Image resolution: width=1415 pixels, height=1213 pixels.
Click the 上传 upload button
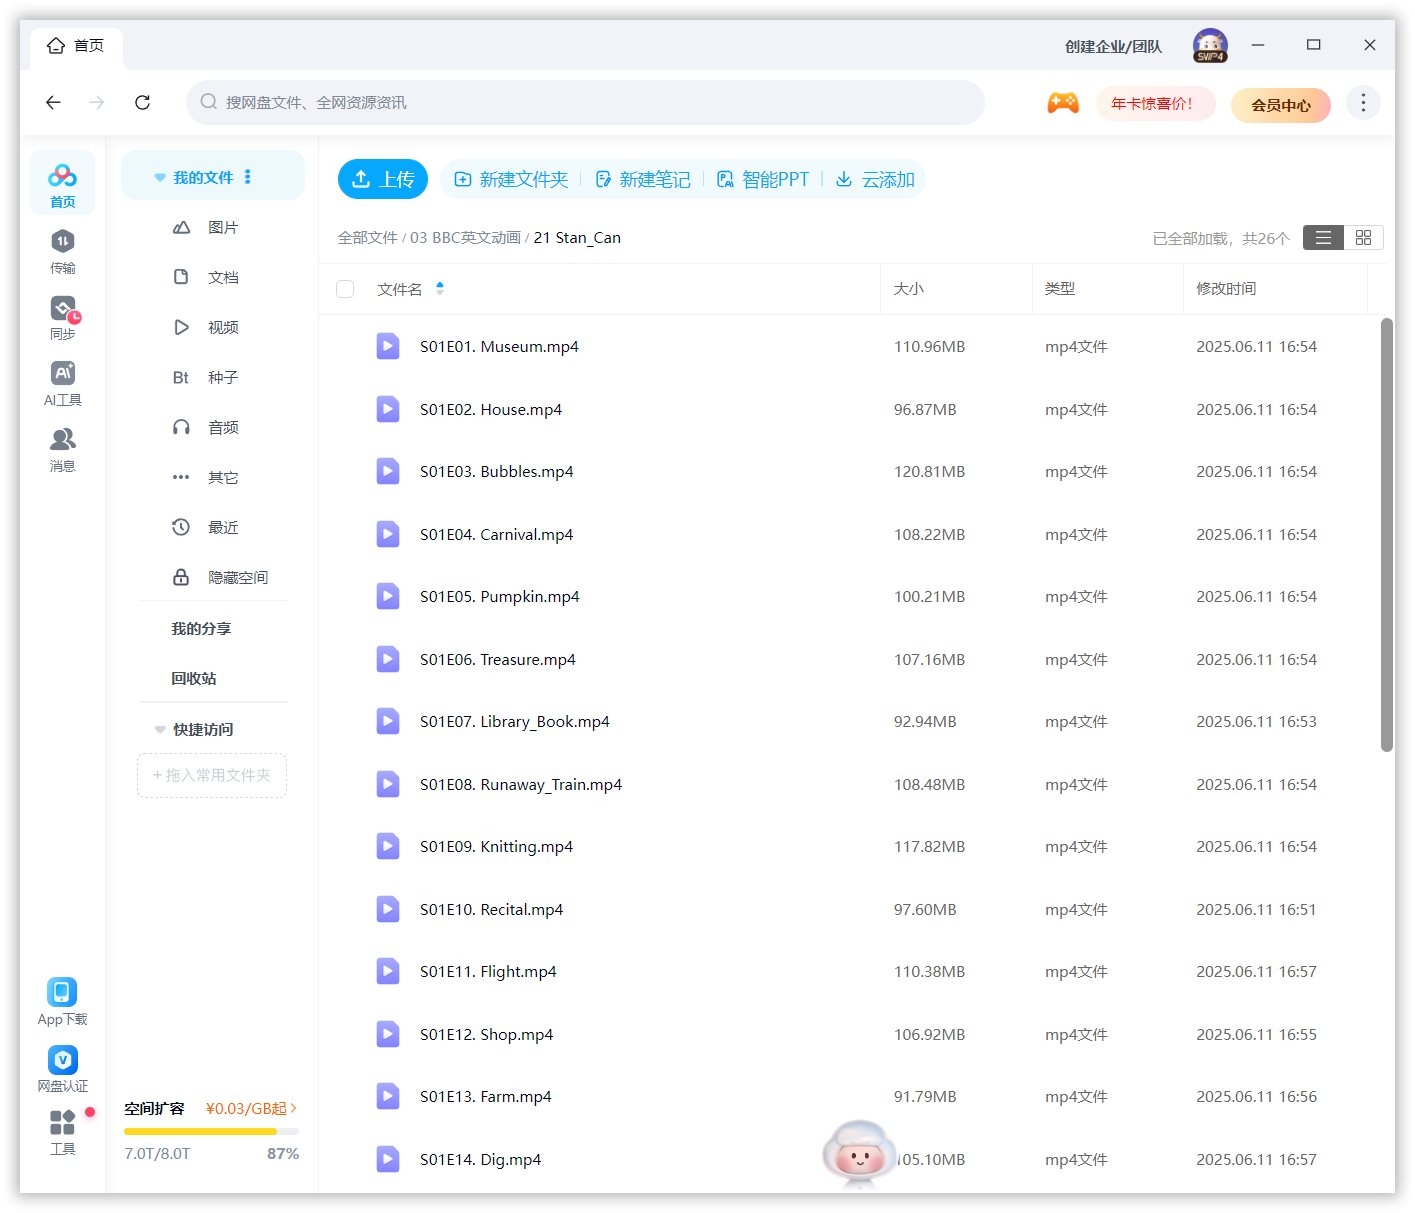pyautogui.click(x=383, y=179)
